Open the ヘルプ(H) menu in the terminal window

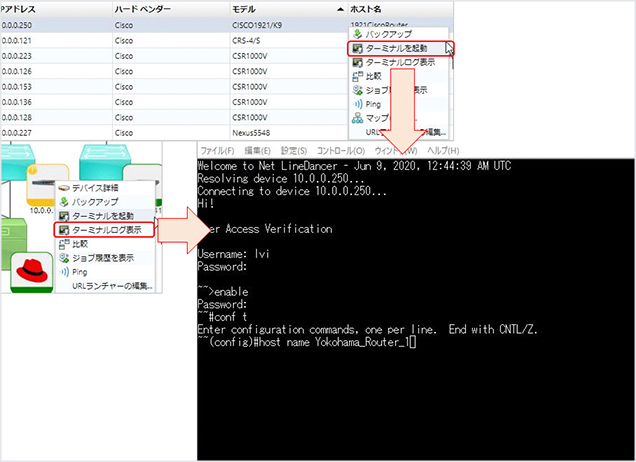[x=443, y=151]
